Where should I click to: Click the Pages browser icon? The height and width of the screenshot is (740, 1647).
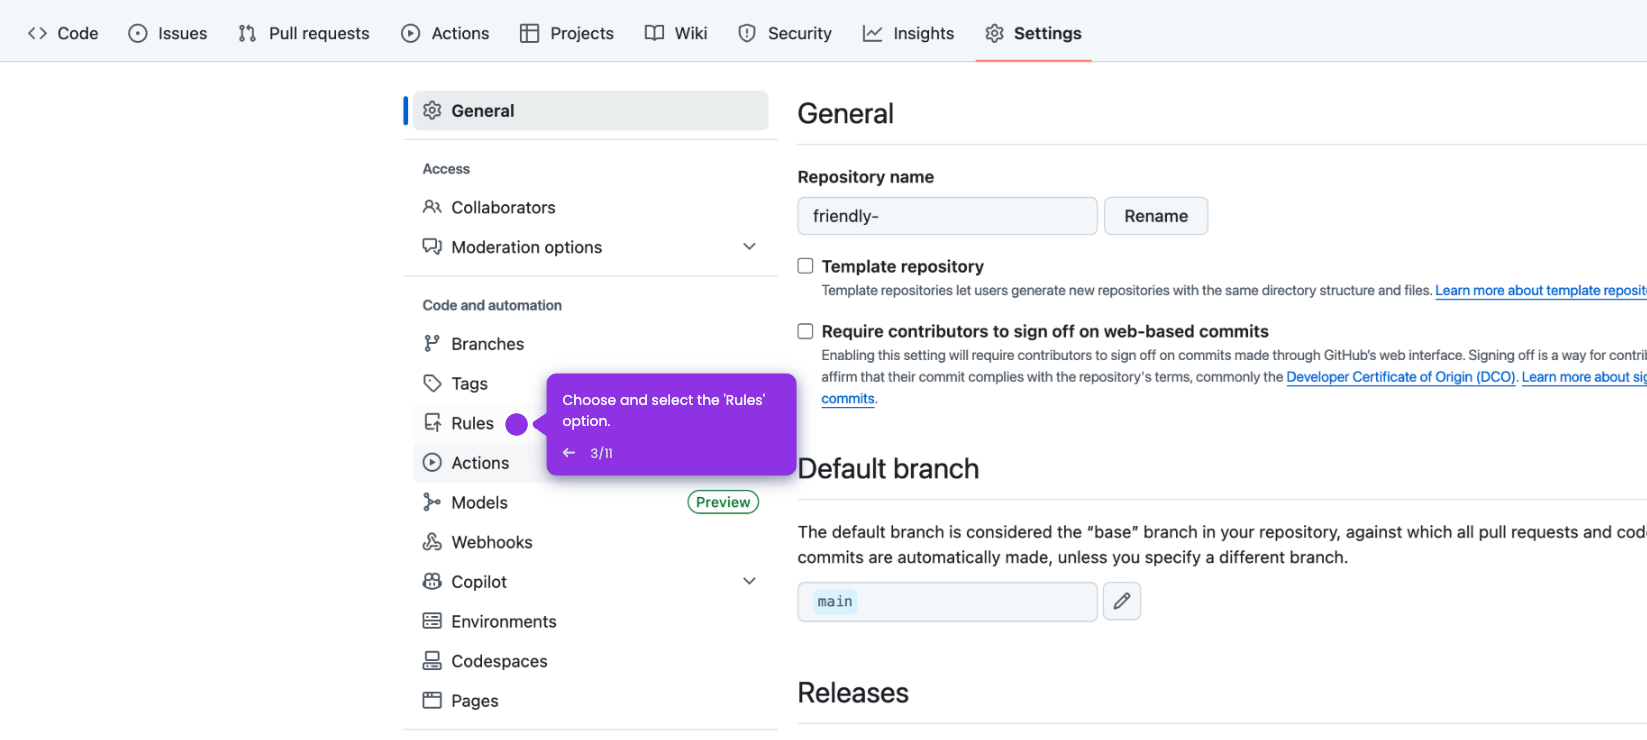(x=432, y=700)
